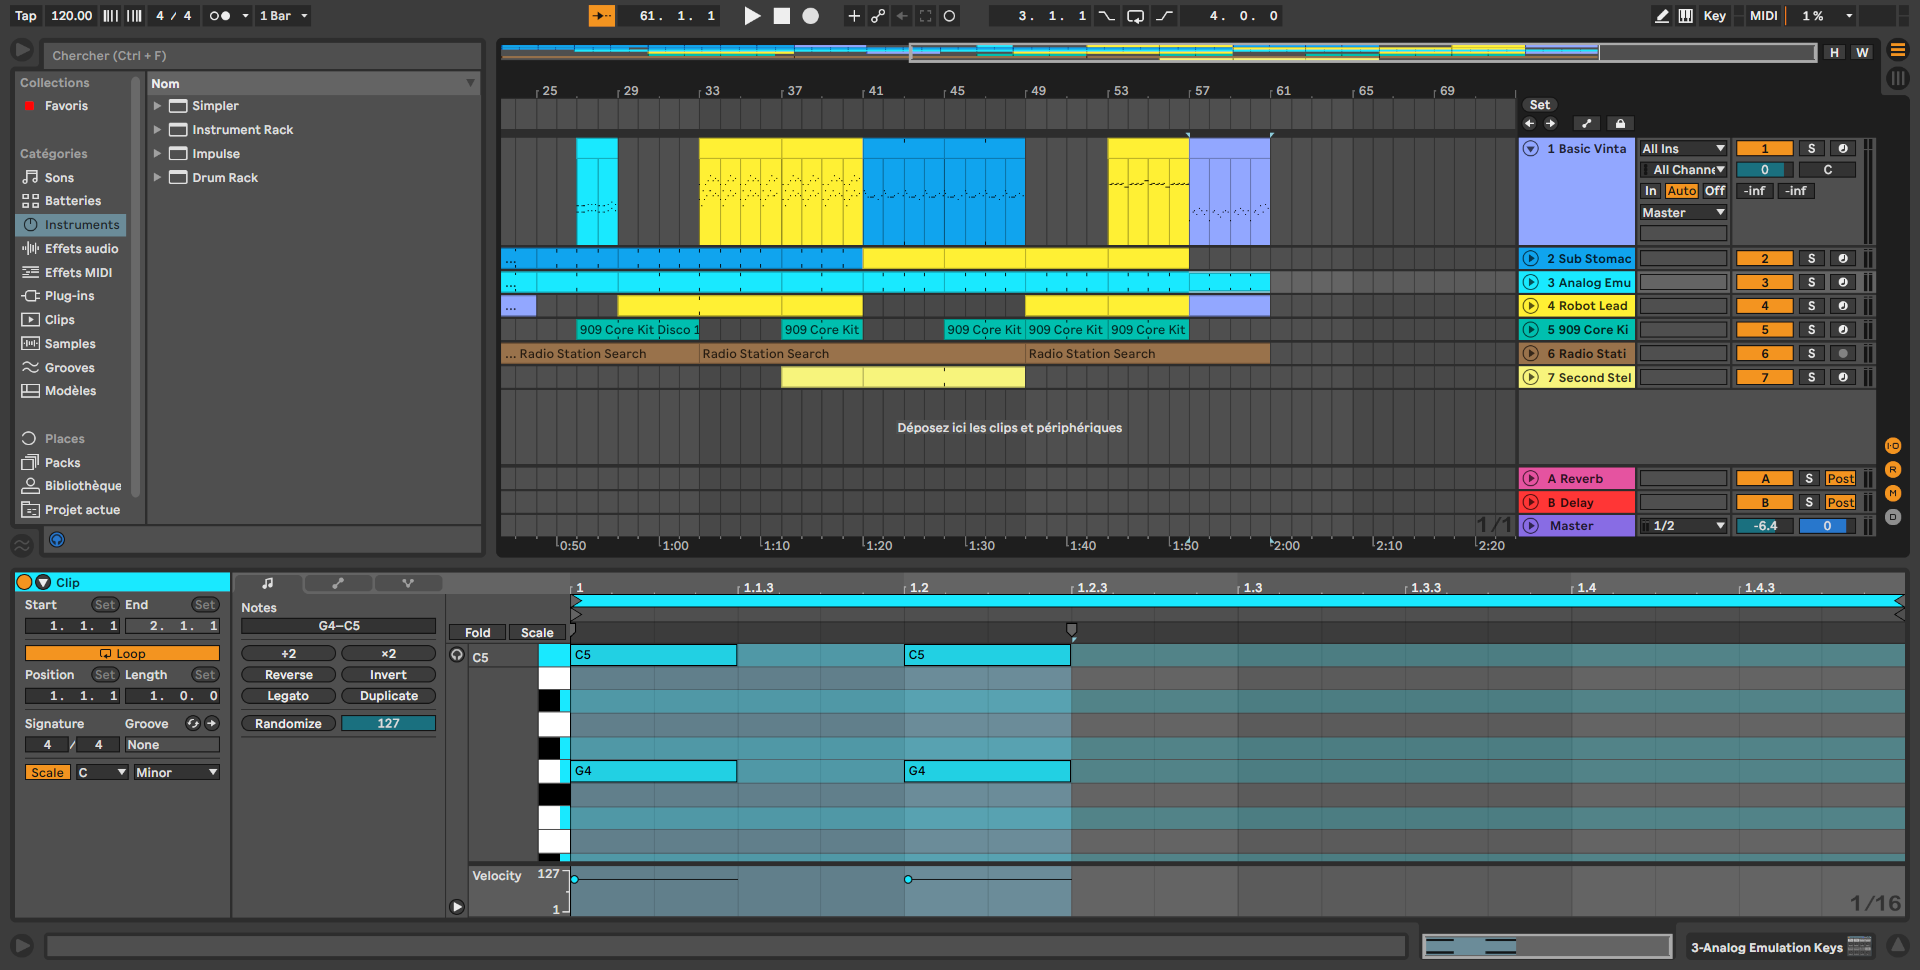Solo the 2 Sub Stomac track
Image resolution: width=1920 pixels, height=970 pixels.
(x=1811, y=259)
